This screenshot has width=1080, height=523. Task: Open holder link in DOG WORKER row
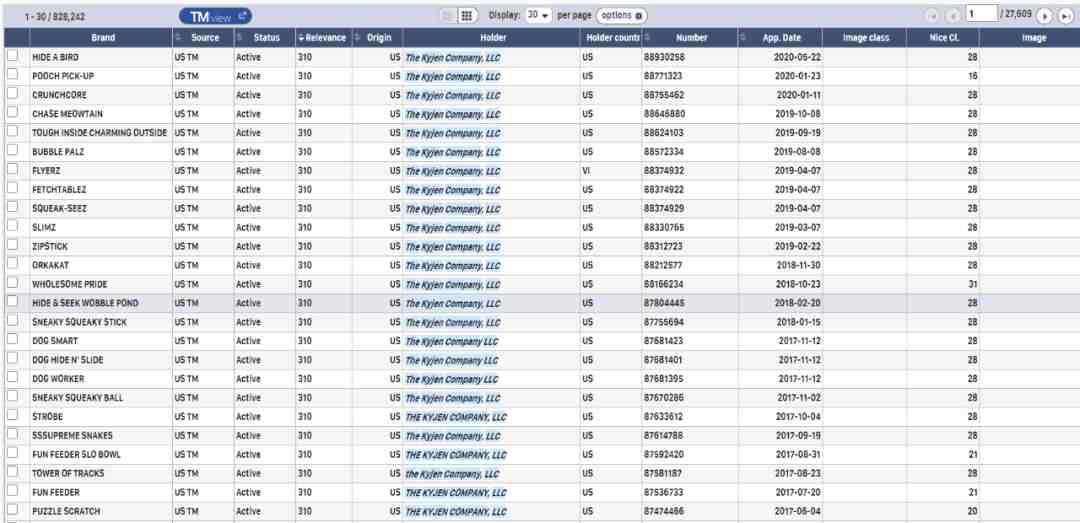451,380
